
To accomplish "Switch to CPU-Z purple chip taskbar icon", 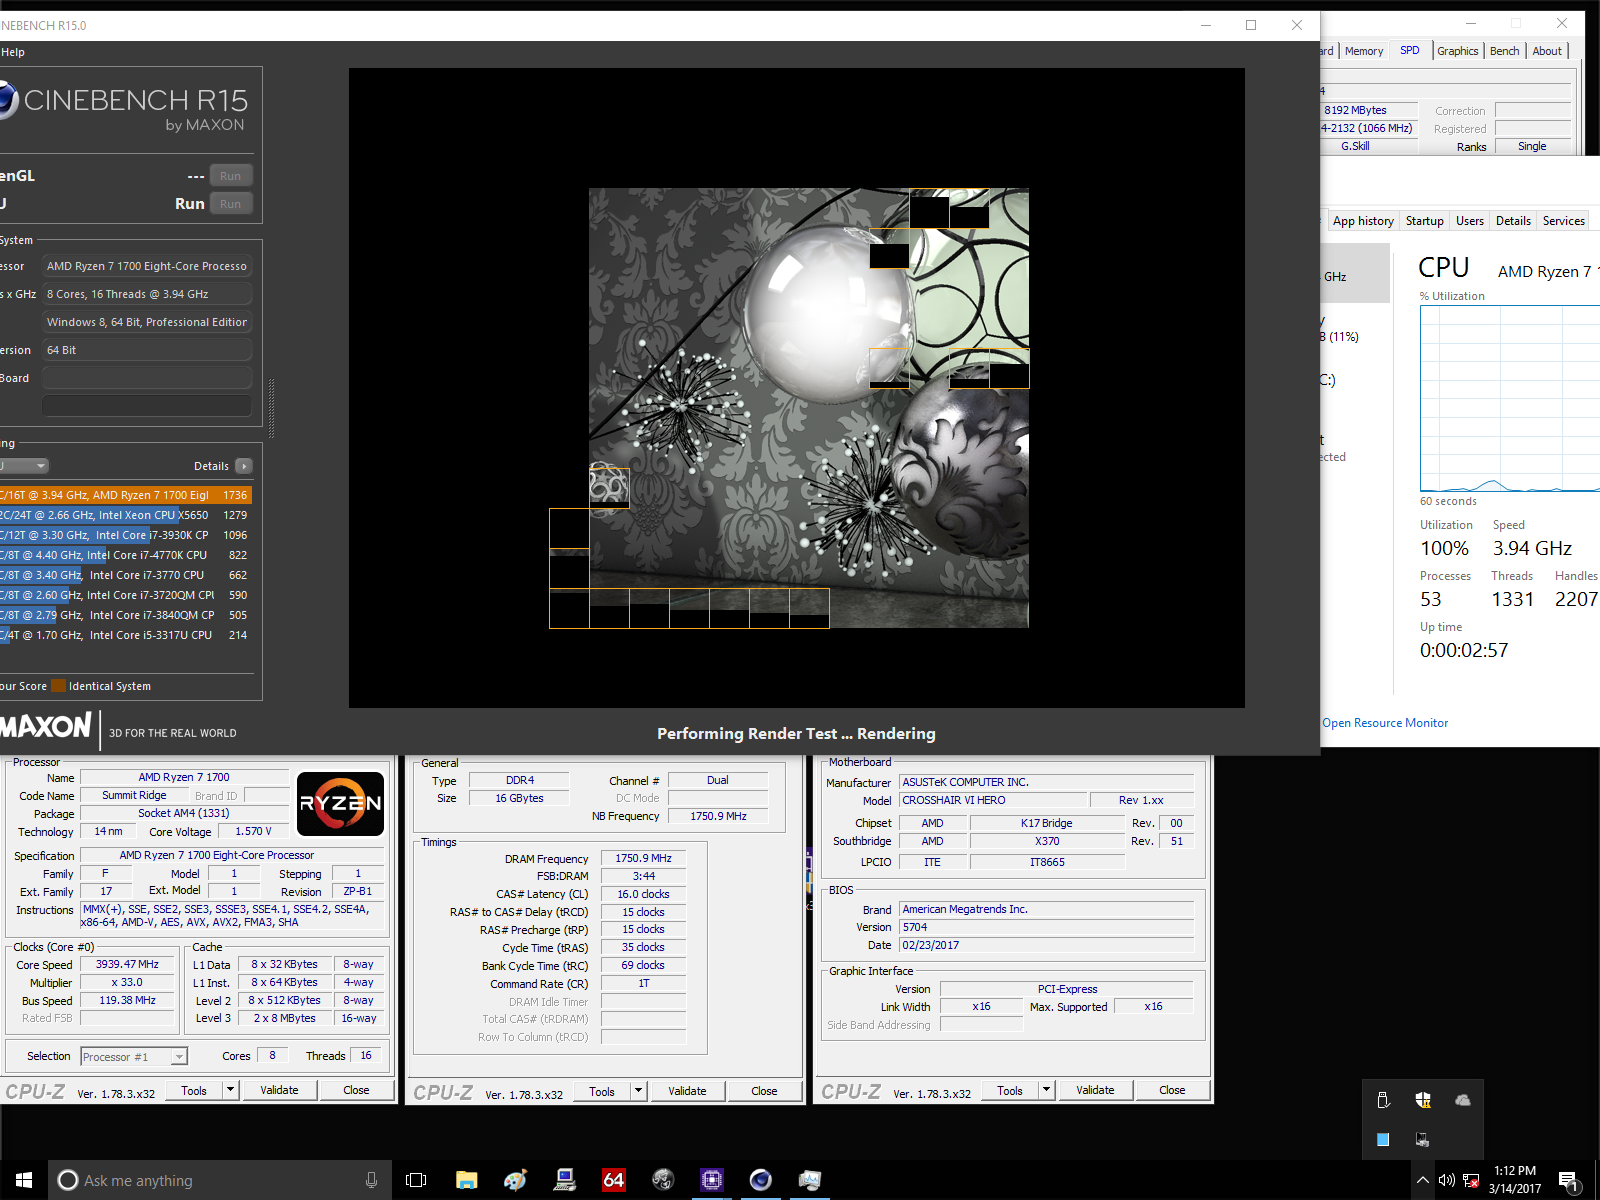I will [x=711, y=1180].
